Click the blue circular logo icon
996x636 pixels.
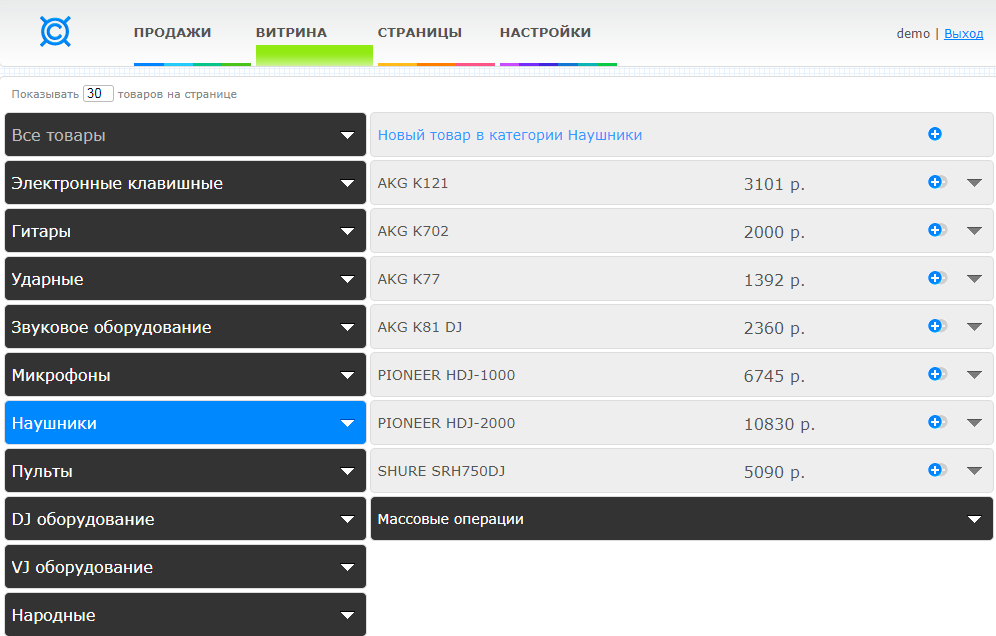click(x=55, y=32)
